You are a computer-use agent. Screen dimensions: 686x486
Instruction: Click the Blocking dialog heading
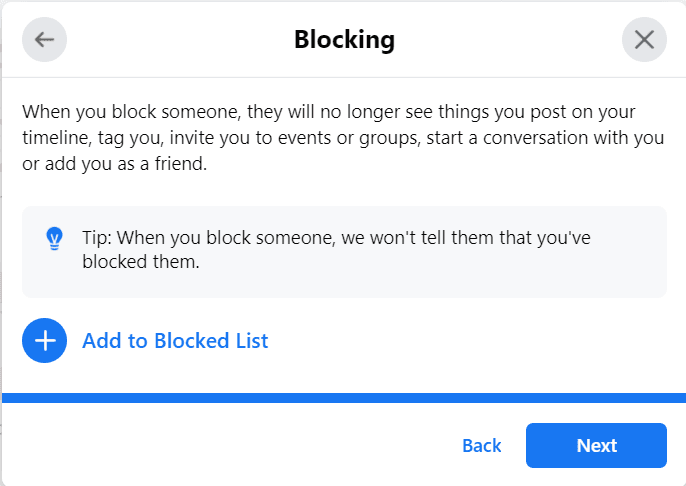(344, 39)
